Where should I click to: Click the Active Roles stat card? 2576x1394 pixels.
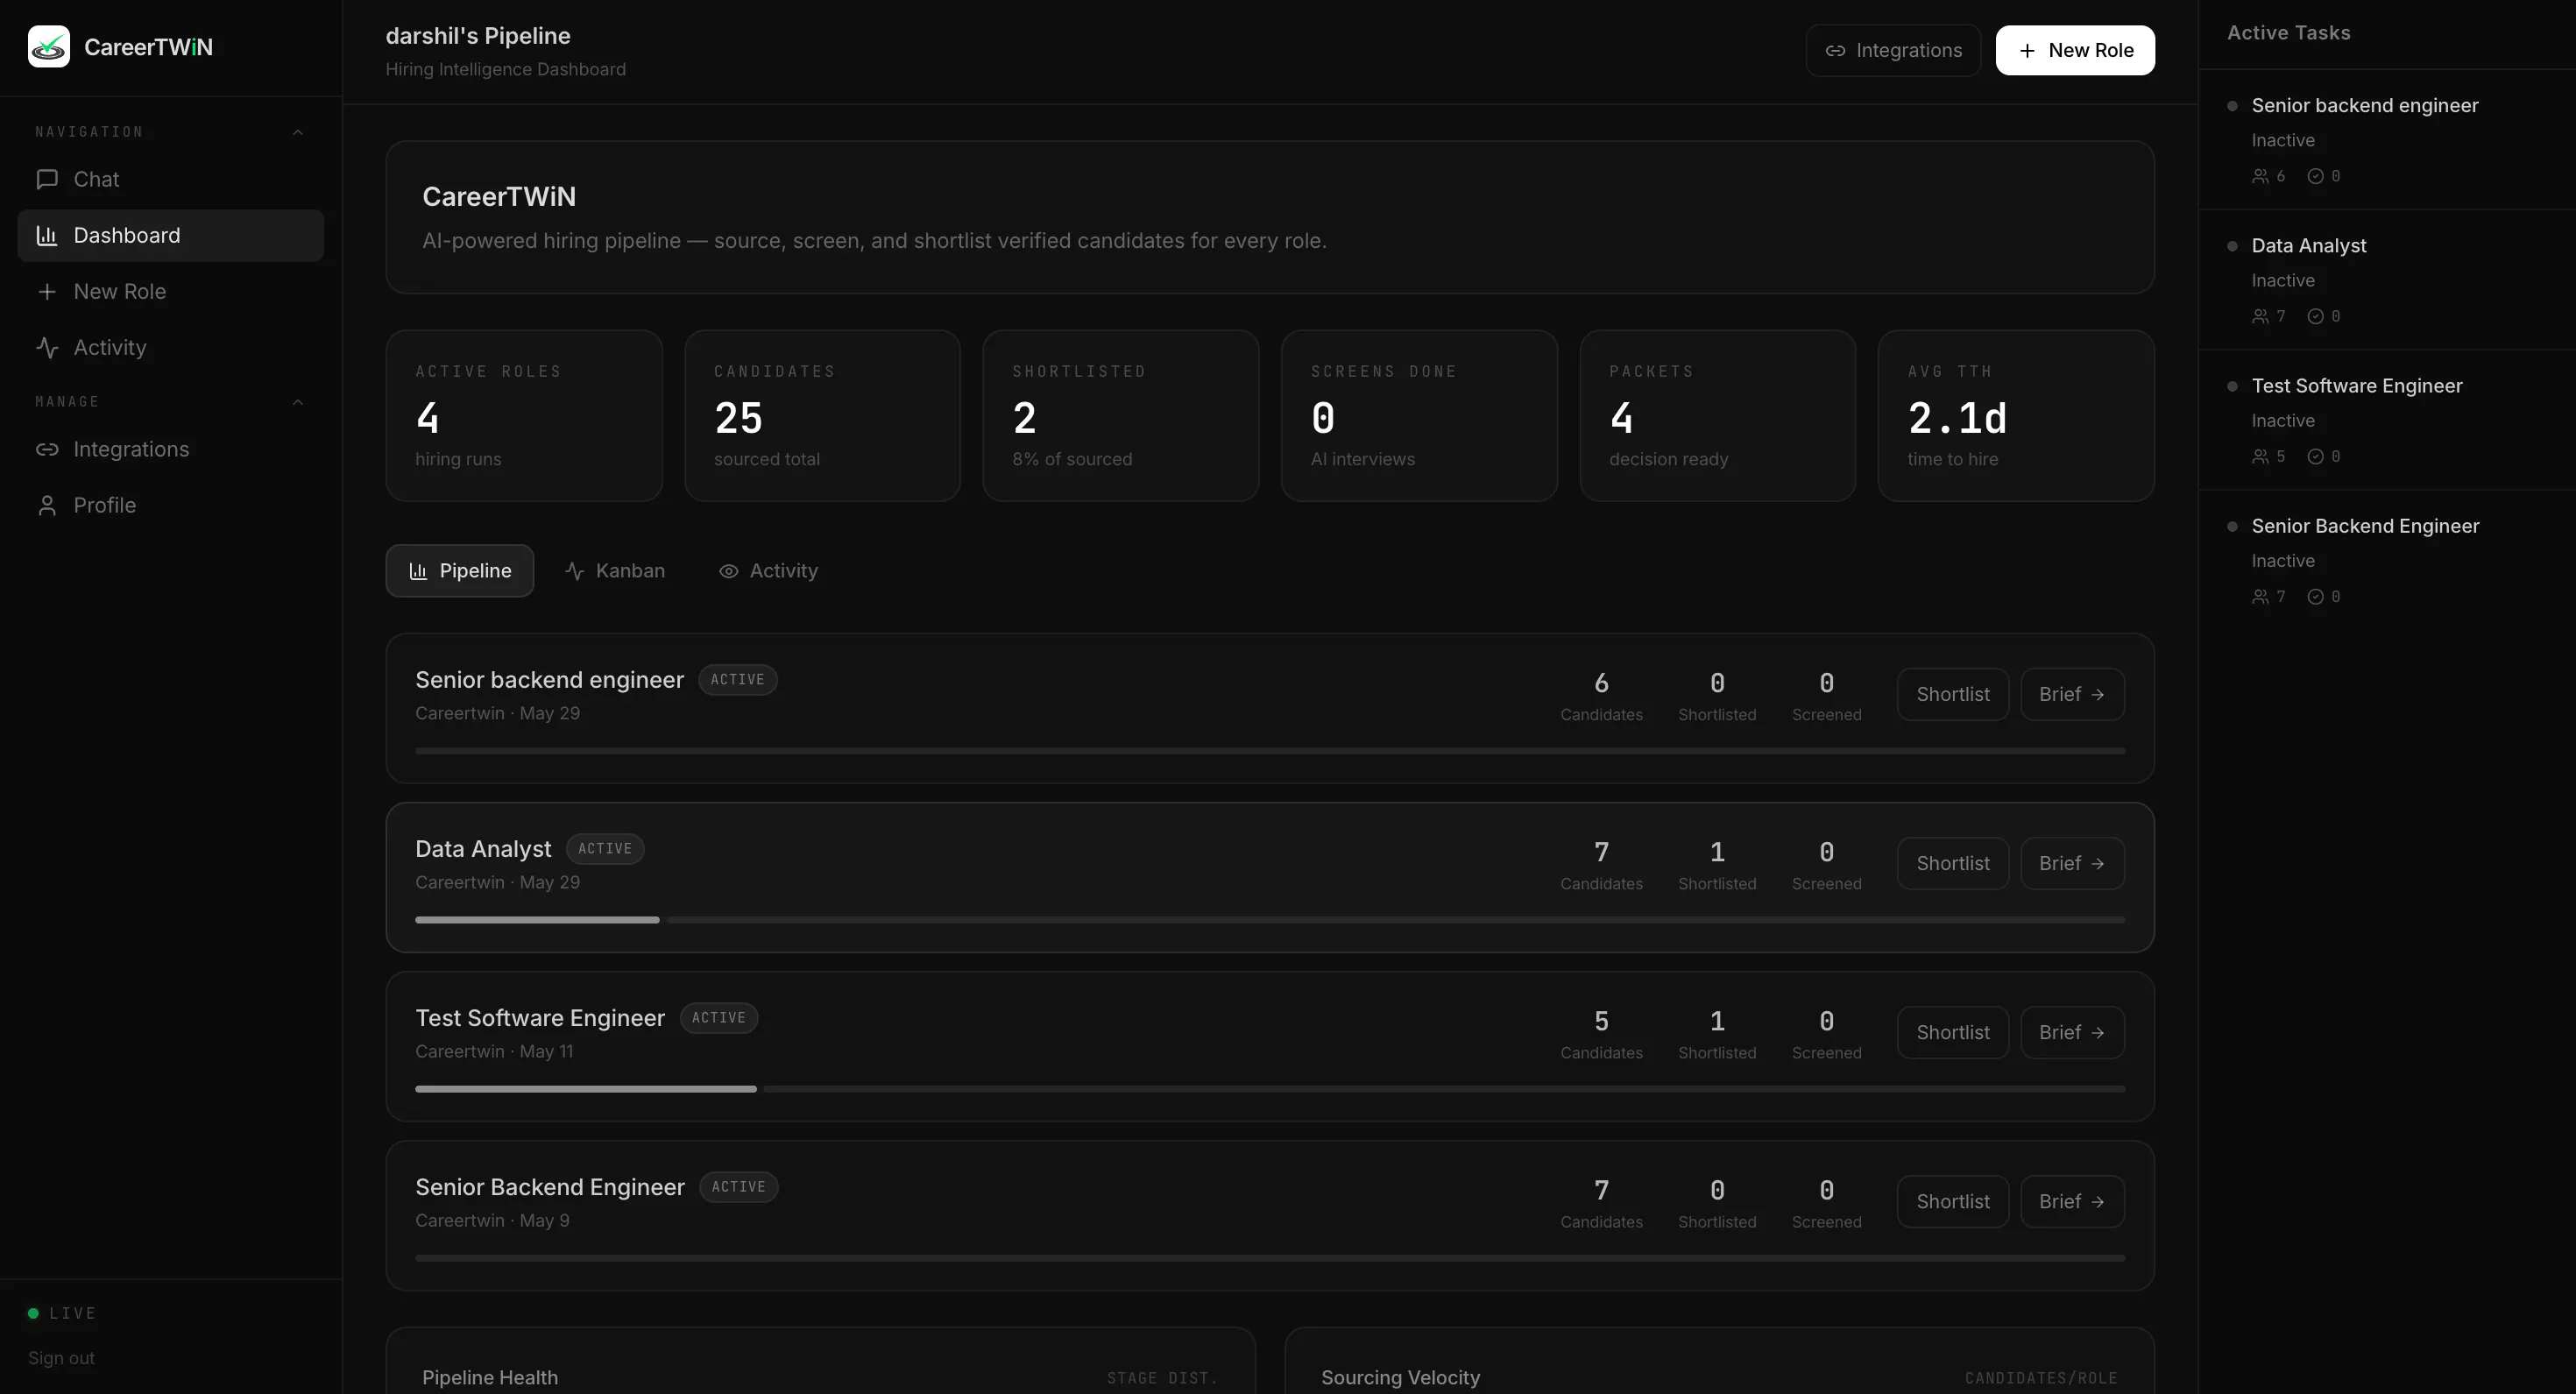click(x=524, y=415)
